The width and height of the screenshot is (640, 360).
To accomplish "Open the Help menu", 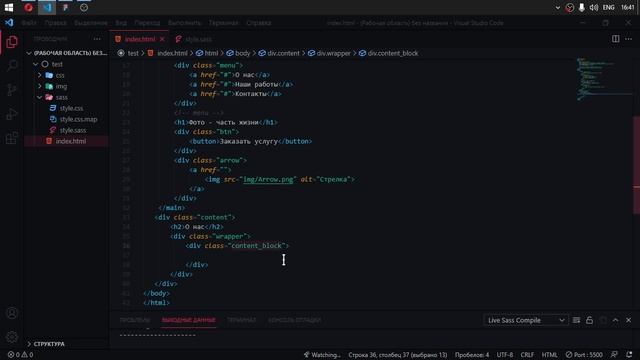I will (x=258, y=23).
